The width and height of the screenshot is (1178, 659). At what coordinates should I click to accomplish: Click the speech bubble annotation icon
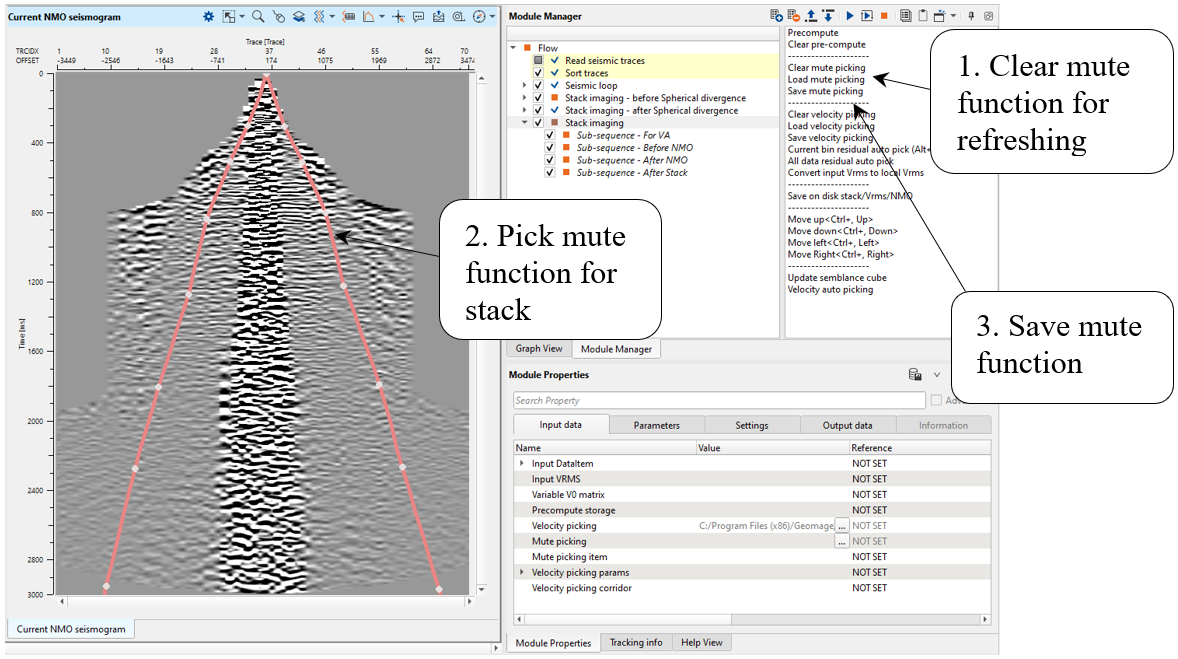(418, 16)
